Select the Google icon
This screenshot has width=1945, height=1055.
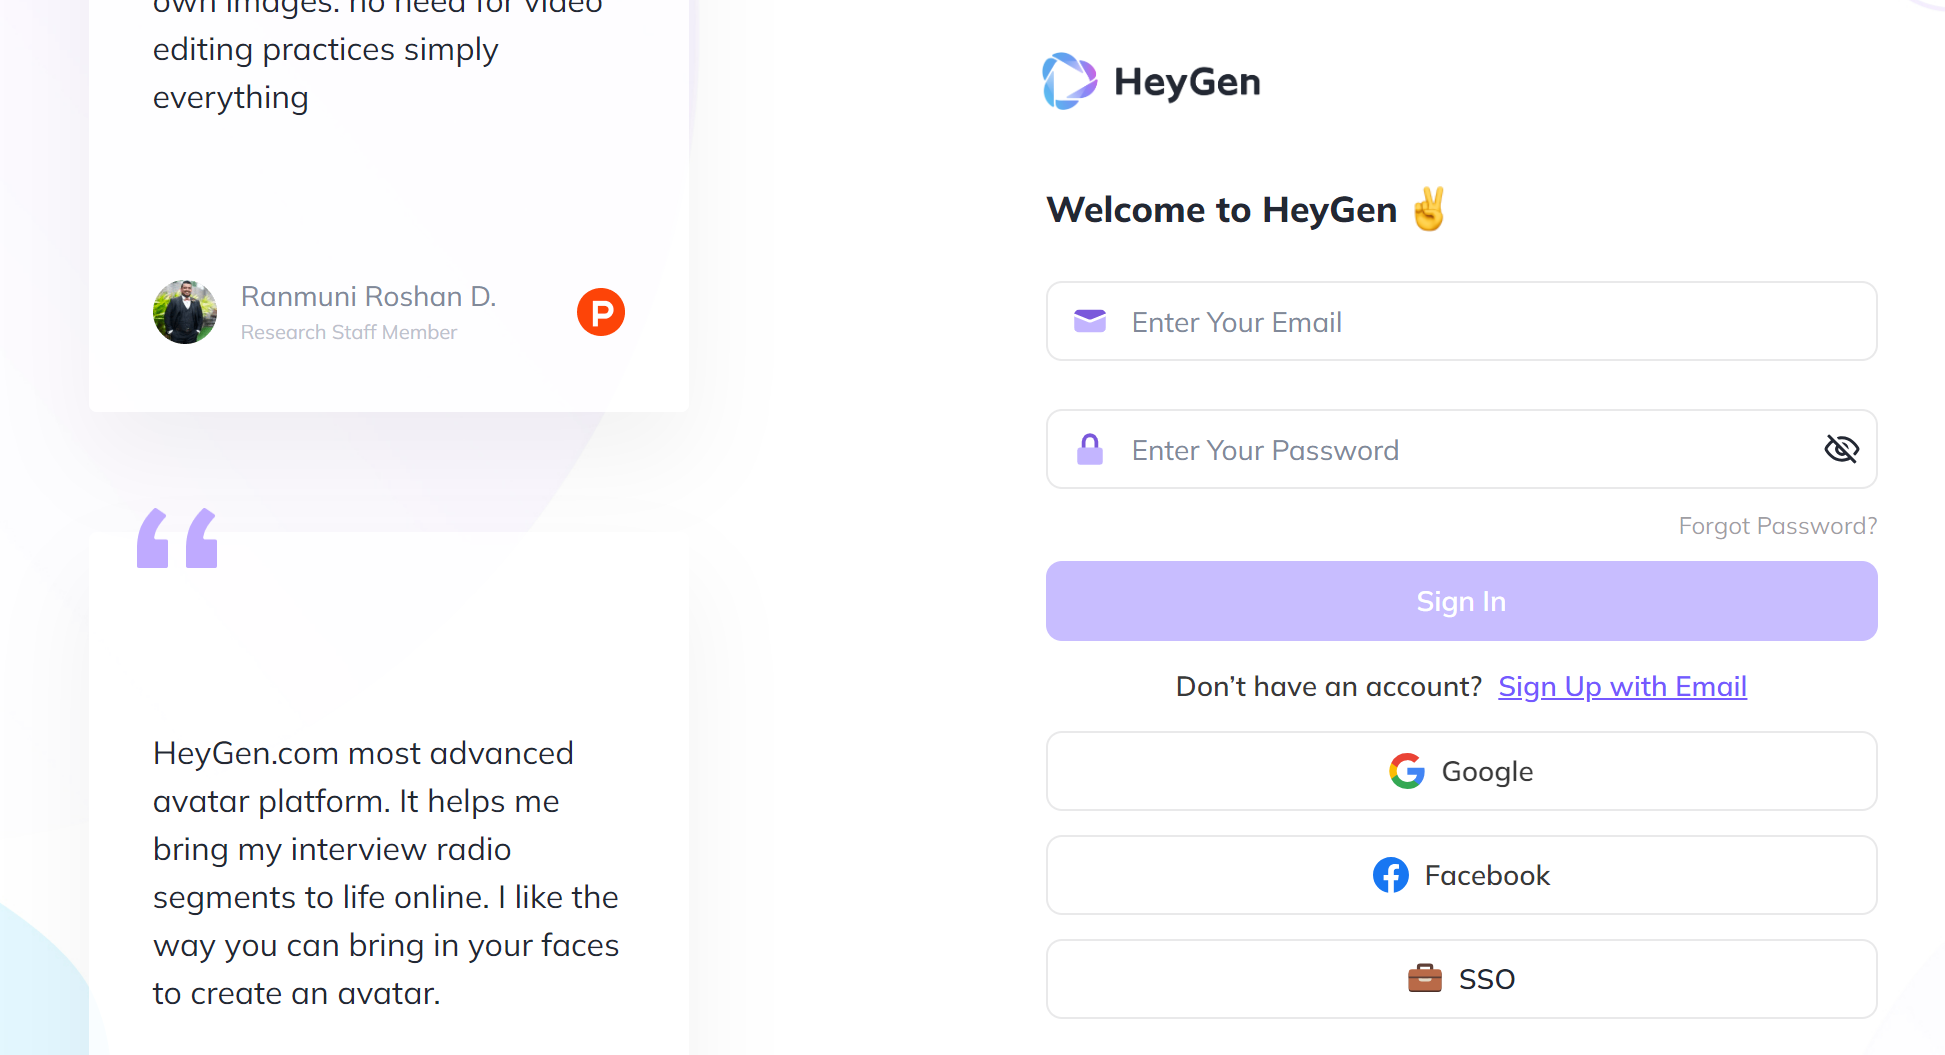click(1405, 771)
